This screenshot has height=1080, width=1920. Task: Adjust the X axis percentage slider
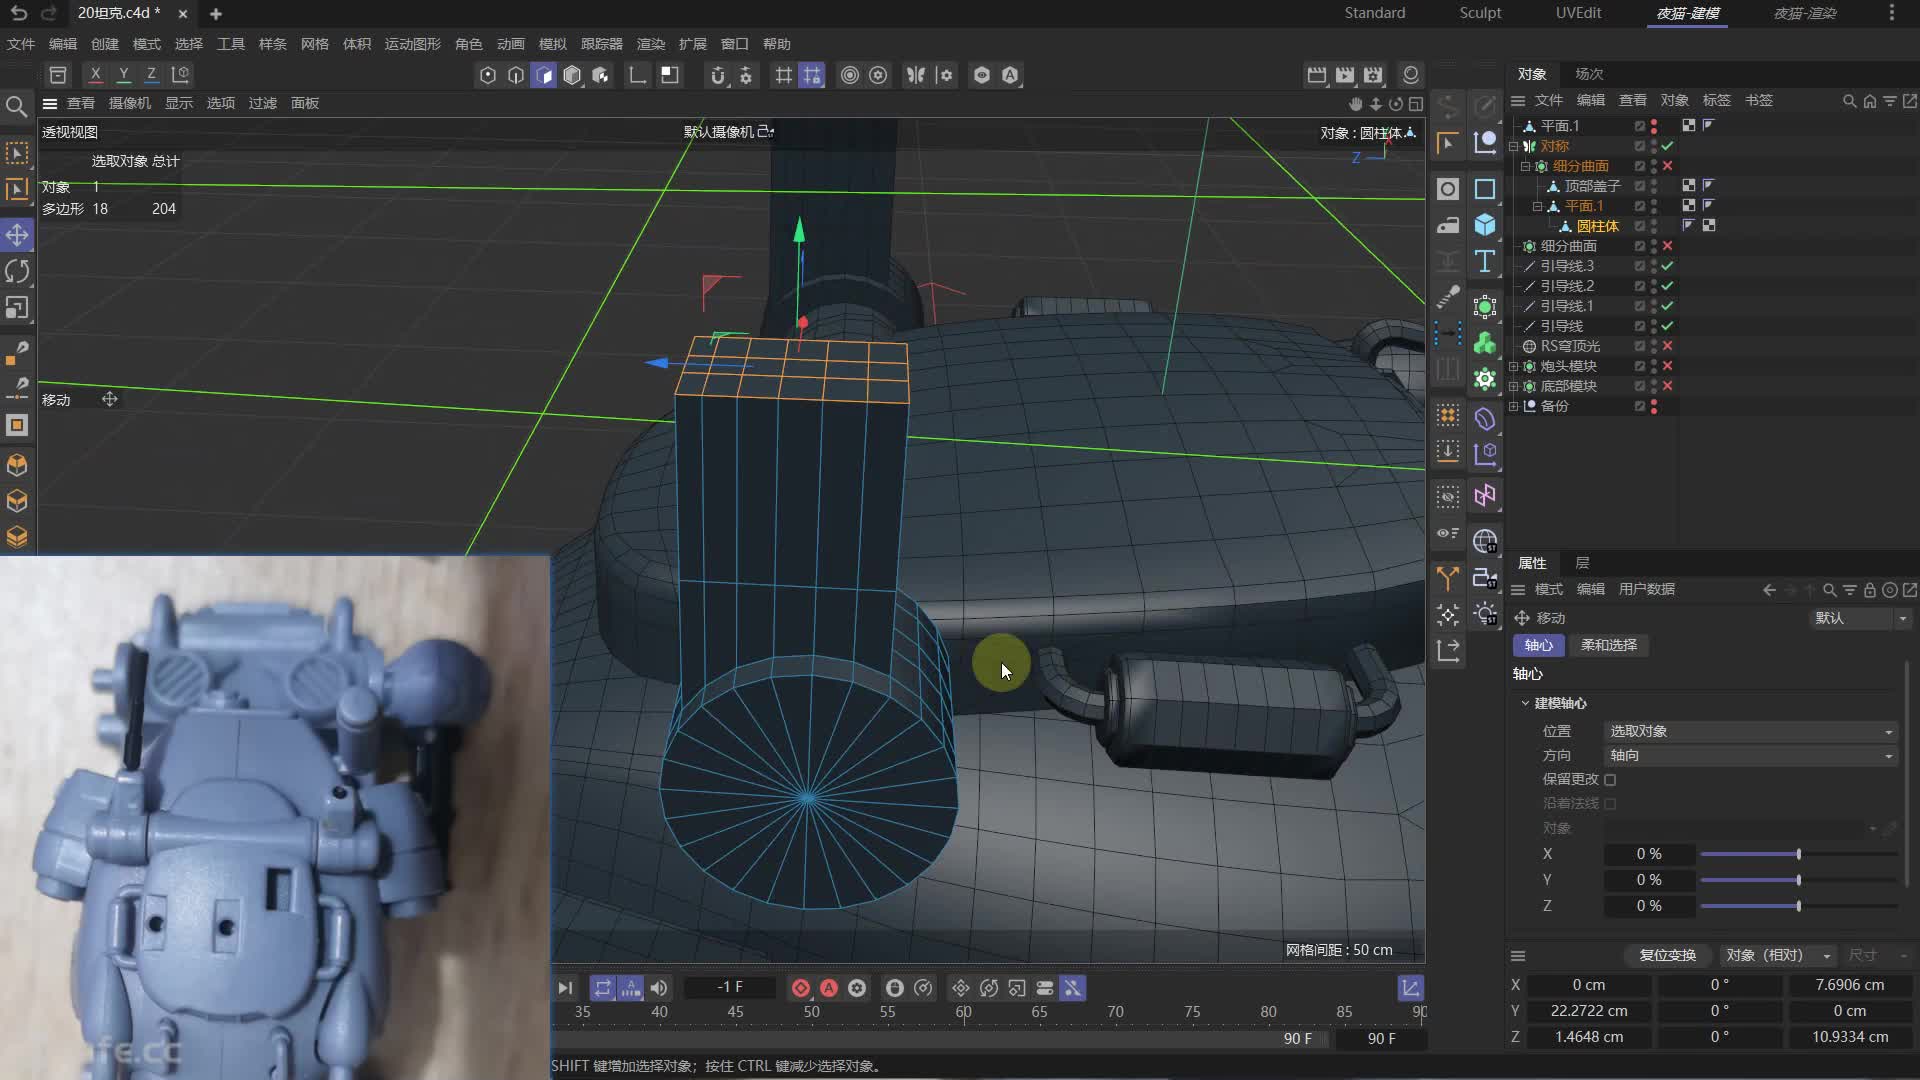(x=1798, y=854)
